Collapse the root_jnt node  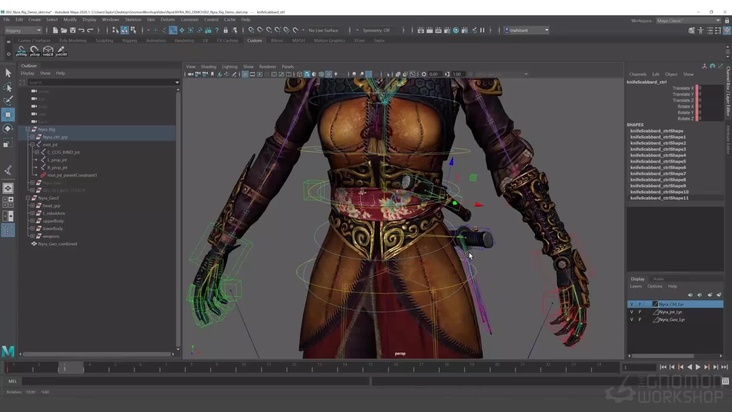[x=32, y=145]
